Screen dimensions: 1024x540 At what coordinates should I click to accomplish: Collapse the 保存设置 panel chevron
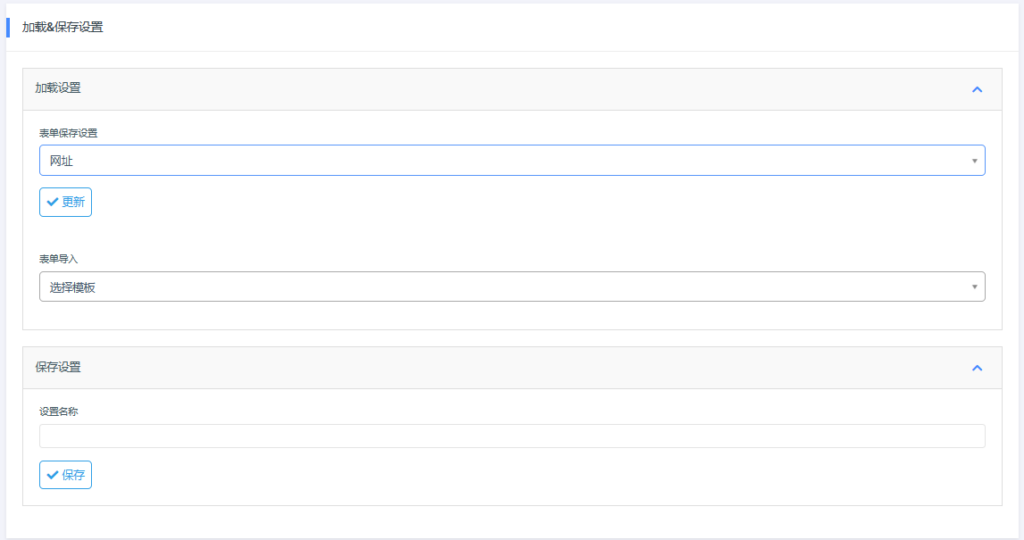click(977, 368)
